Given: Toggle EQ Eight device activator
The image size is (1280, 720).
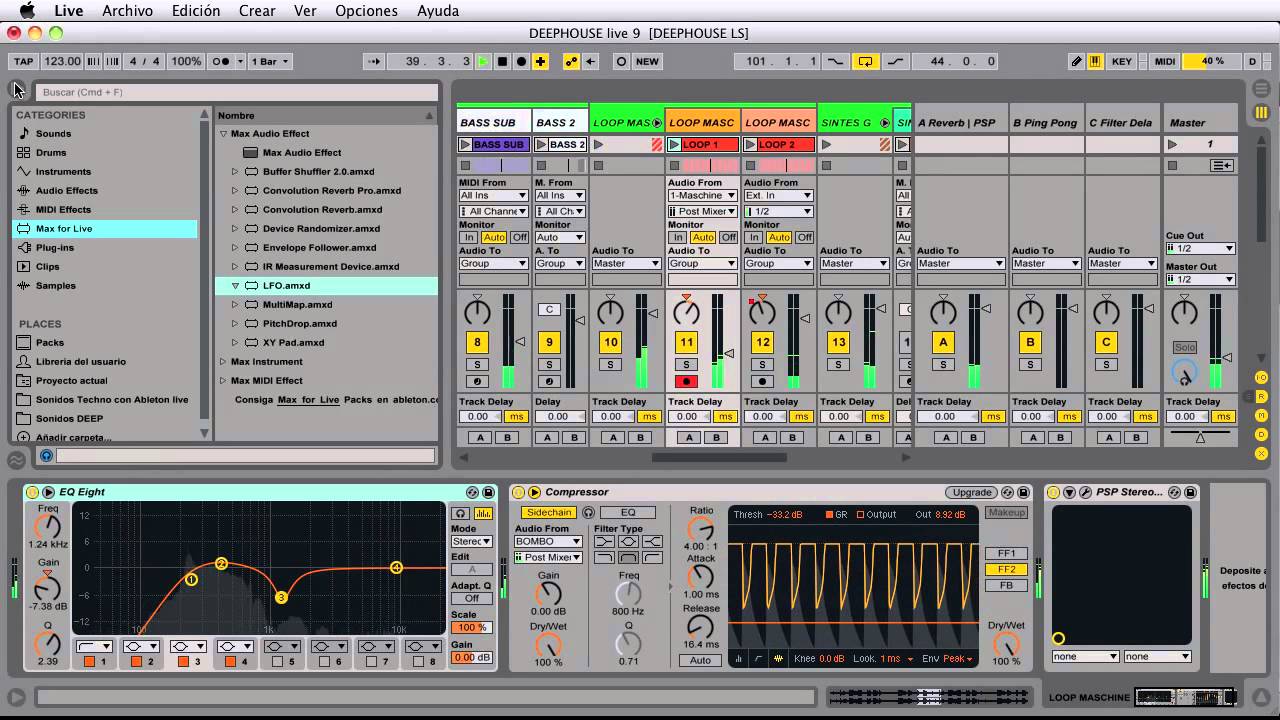Looking at the screenshot, I should coord(32,492).
